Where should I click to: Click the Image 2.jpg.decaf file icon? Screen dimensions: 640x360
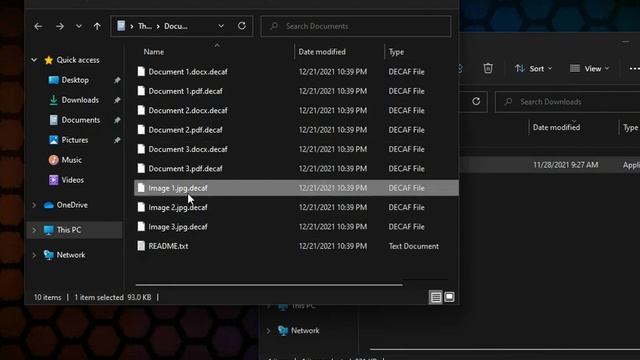[x=141, y=207]
